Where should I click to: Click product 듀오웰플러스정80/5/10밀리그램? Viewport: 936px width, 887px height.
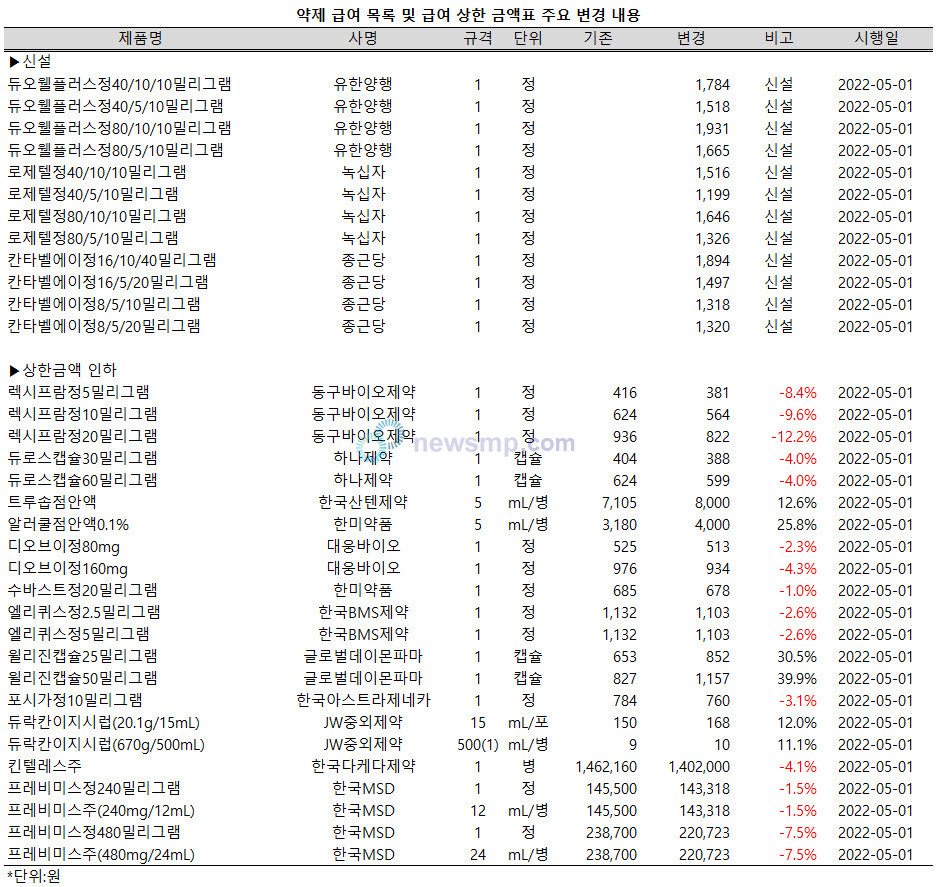(115, 150)
